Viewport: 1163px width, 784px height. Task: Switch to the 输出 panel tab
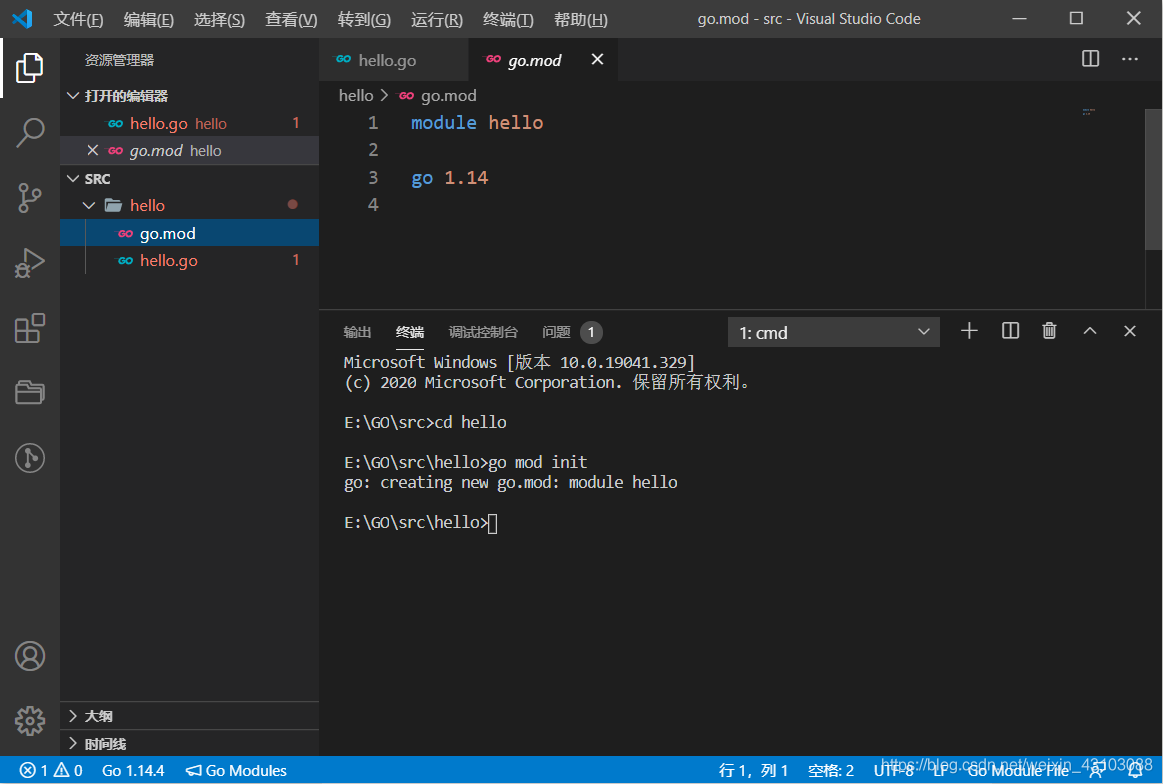[x=357, y=332]
